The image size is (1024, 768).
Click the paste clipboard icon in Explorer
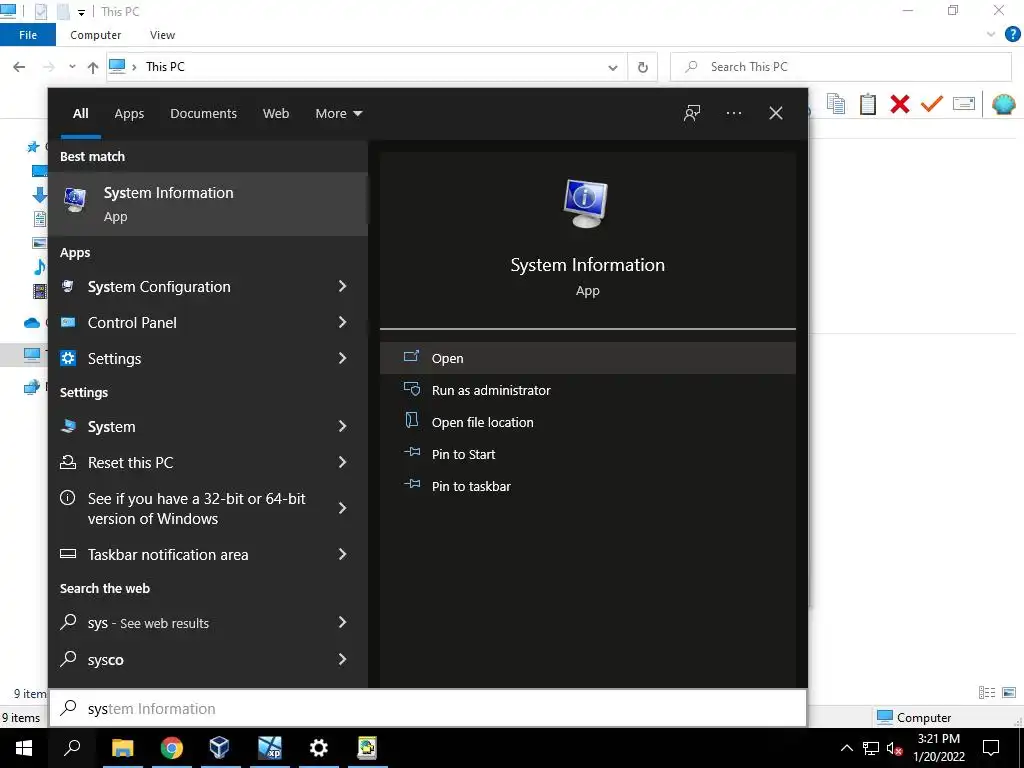pos(868,104)
